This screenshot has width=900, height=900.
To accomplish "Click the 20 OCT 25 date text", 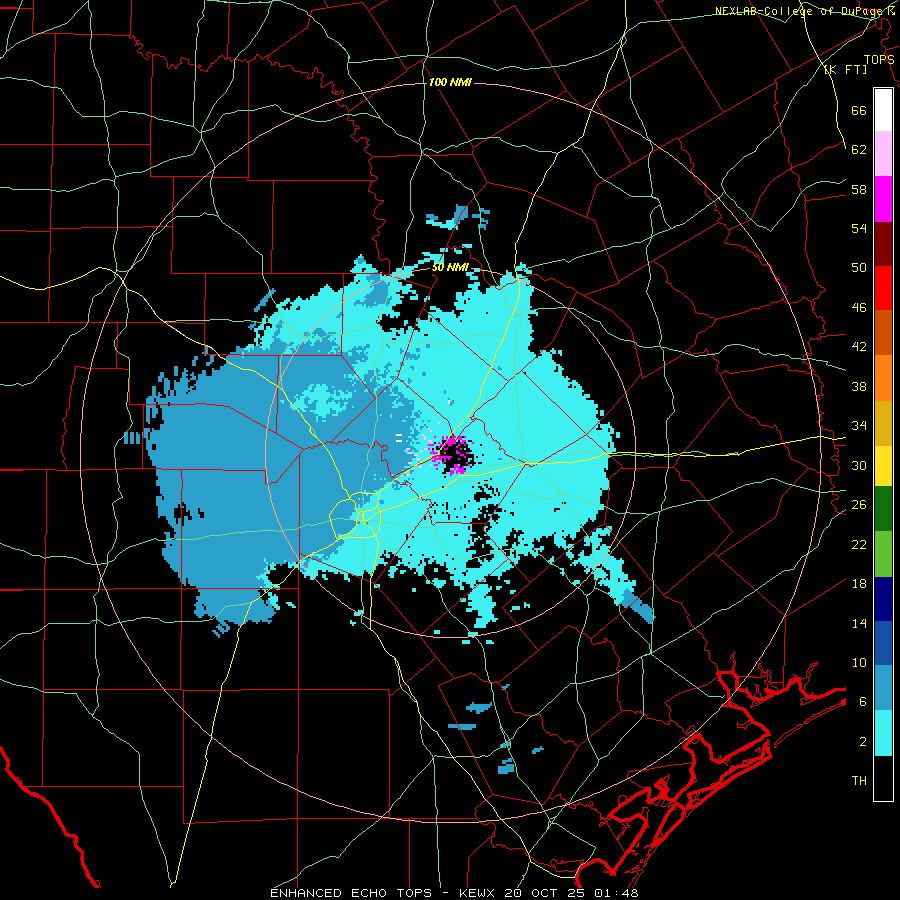I will [x=546, y=893].
